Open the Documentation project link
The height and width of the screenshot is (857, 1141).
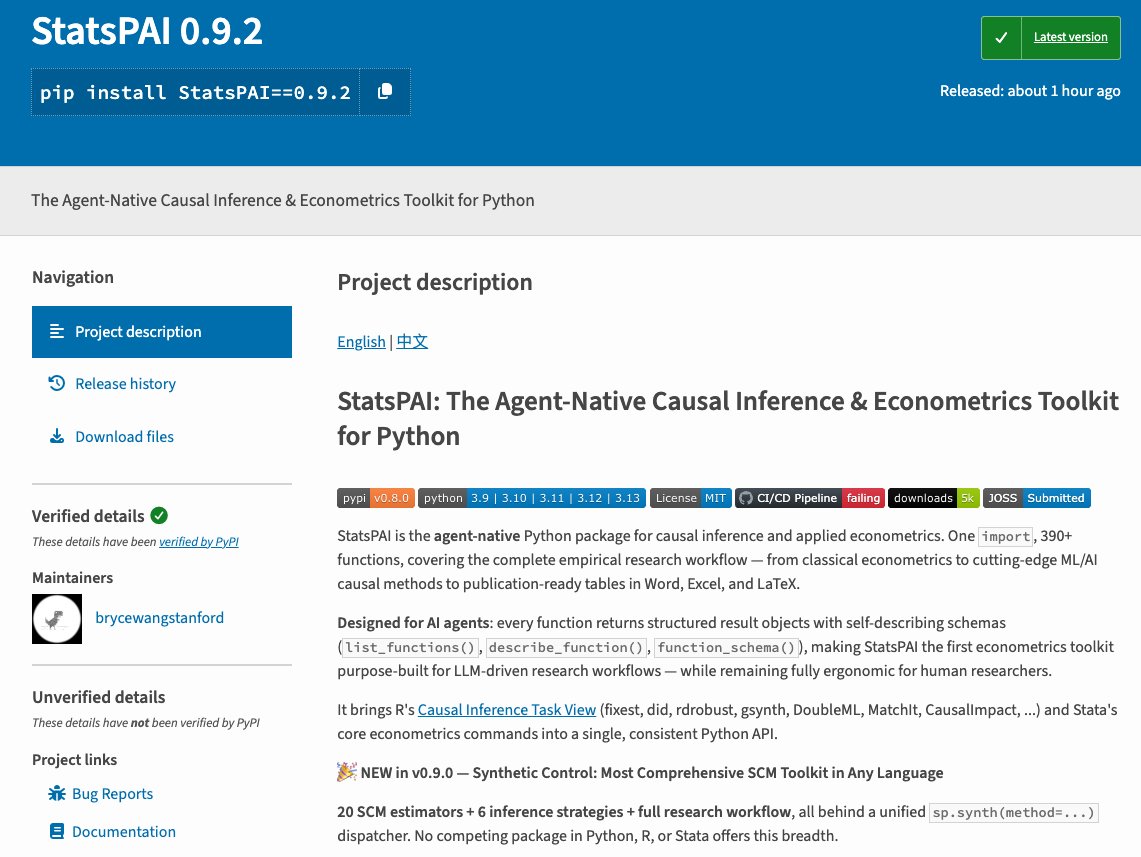[124, 832]
